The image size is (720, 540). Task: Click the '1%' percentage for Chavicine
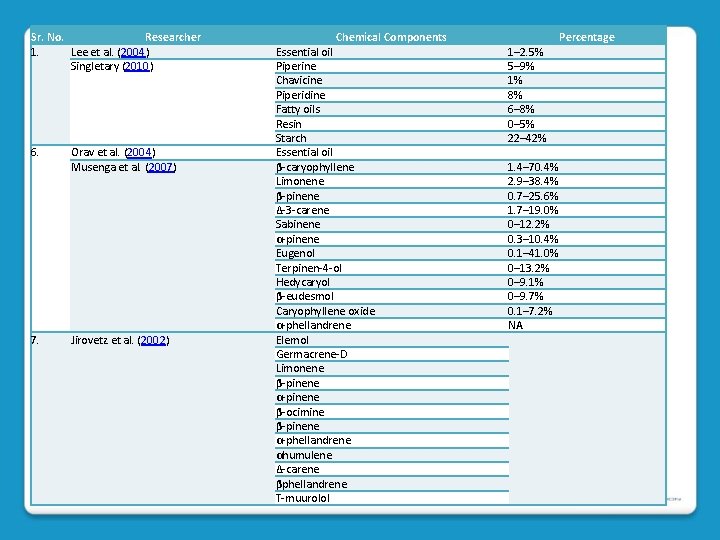[515, 80]
